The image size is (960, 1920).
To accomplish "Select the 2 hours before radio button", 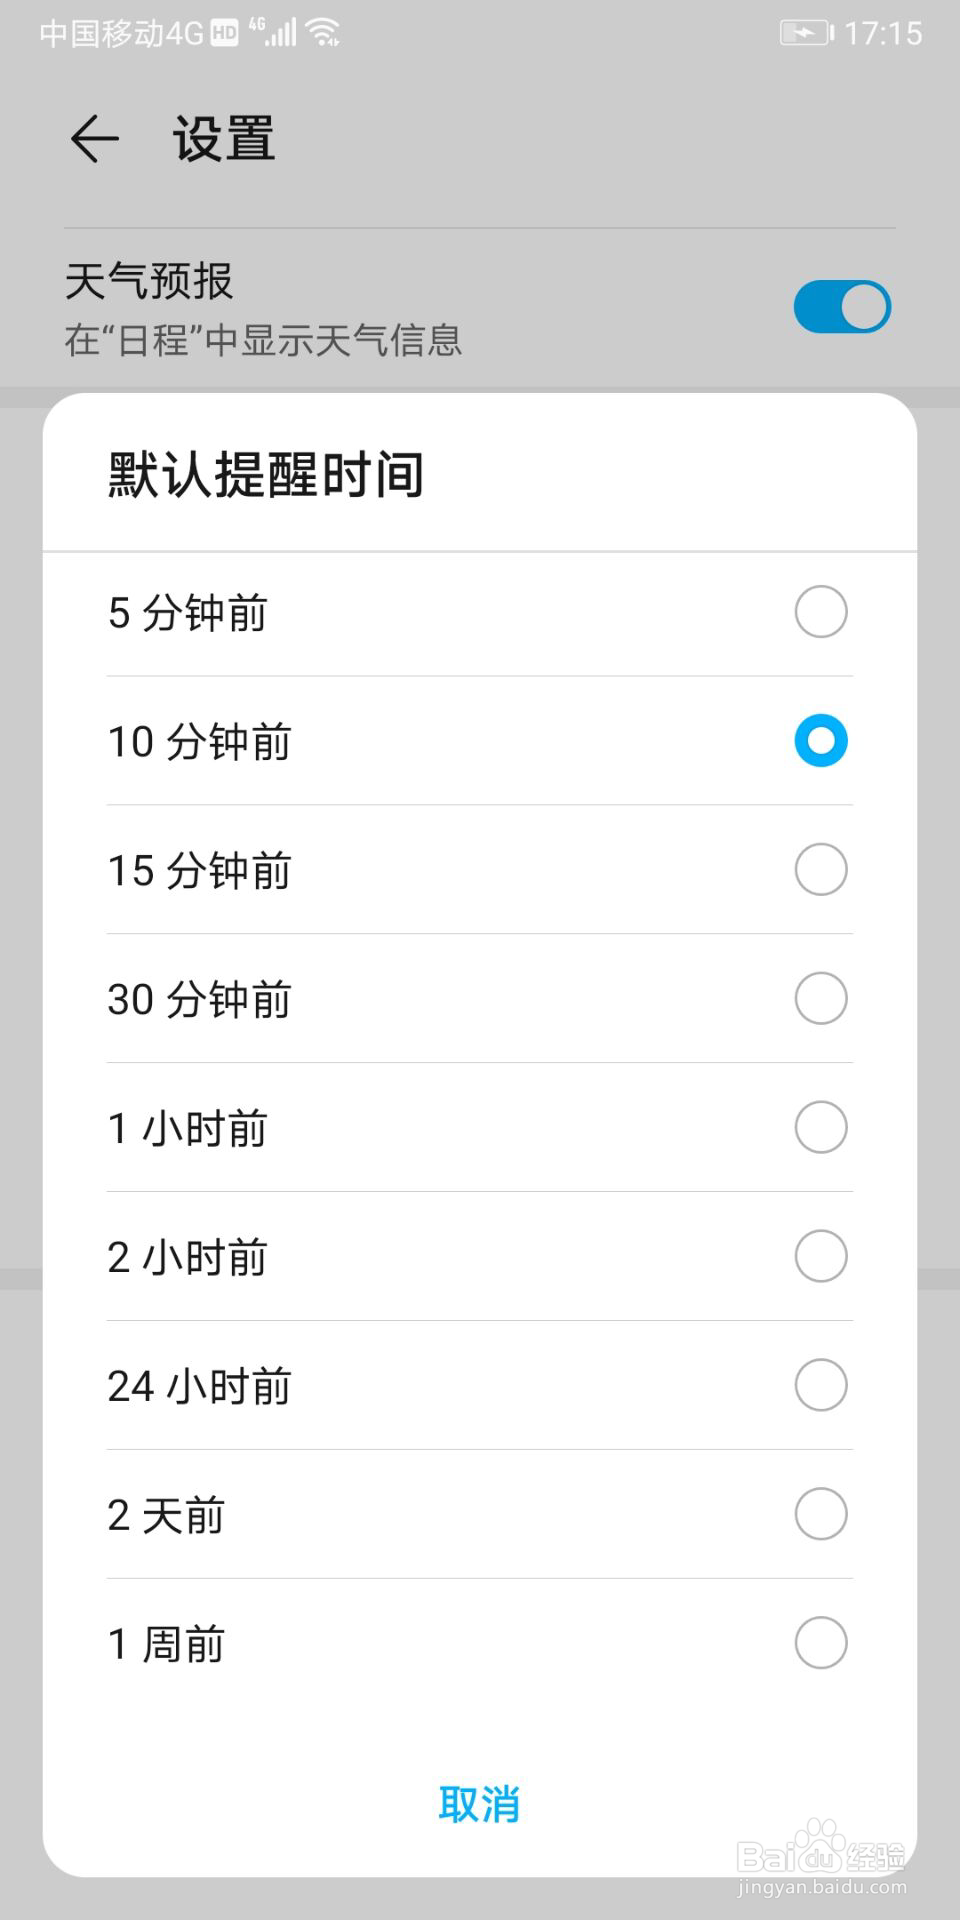I will (820, 1257).
